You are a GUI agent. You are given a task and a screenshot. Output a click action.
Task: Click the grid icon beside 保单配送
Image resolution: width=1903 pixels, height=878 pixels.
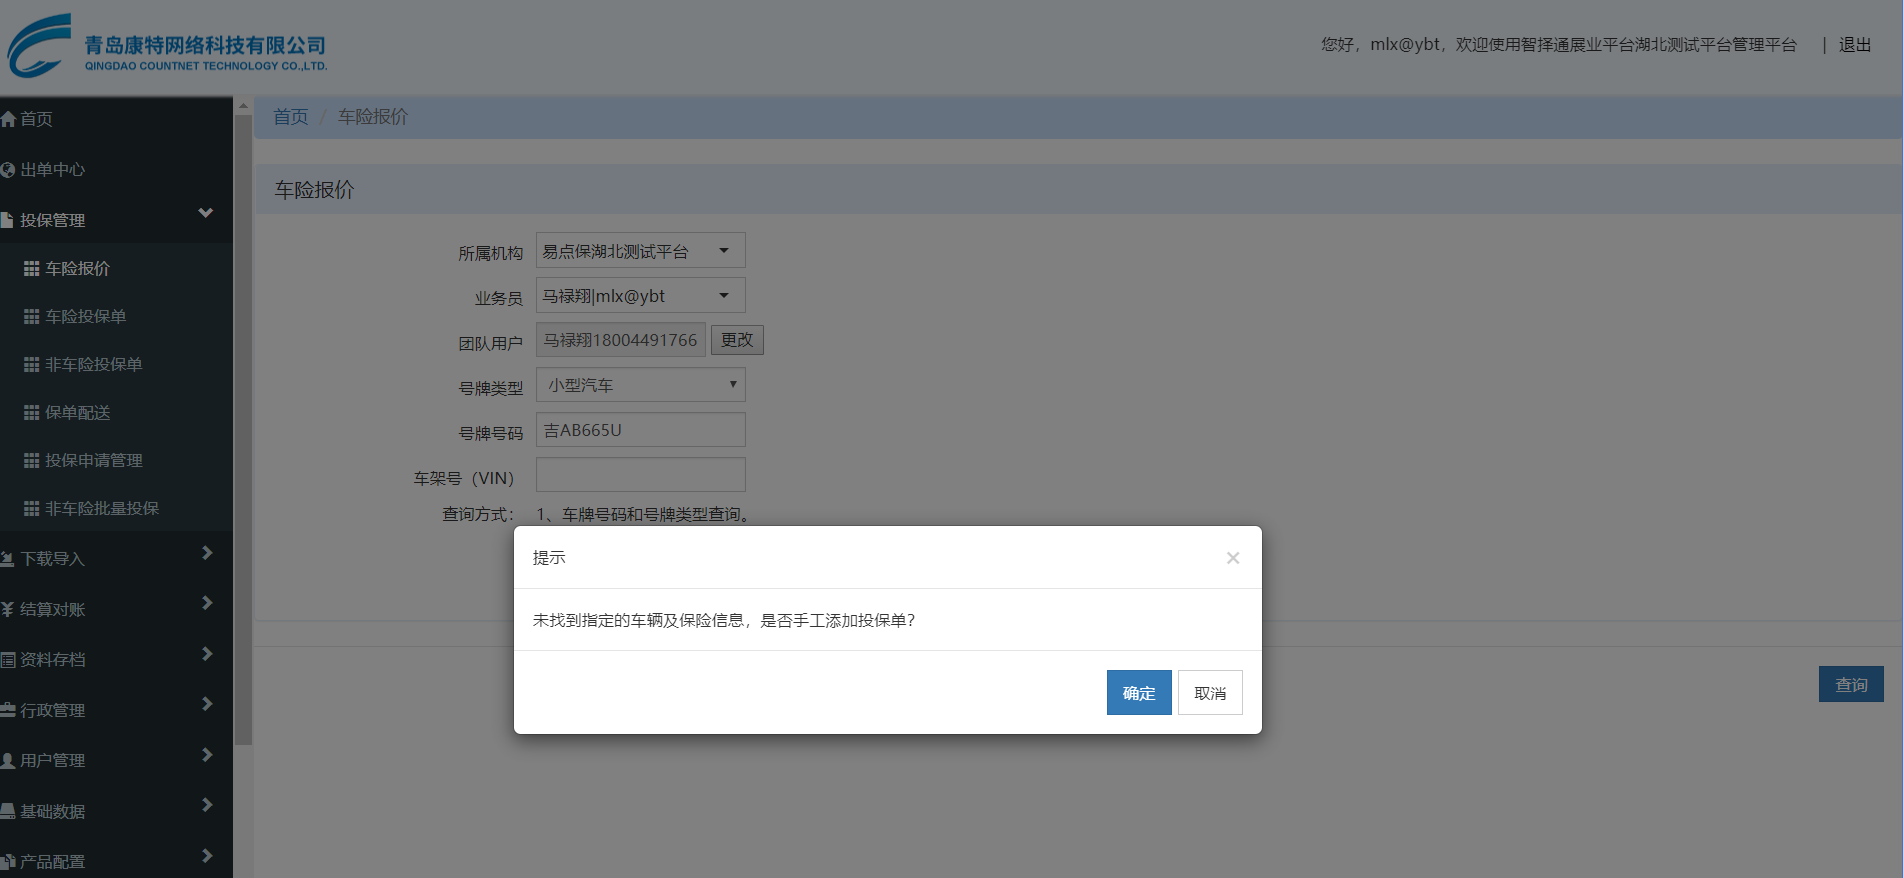click(x=32, y=413)
